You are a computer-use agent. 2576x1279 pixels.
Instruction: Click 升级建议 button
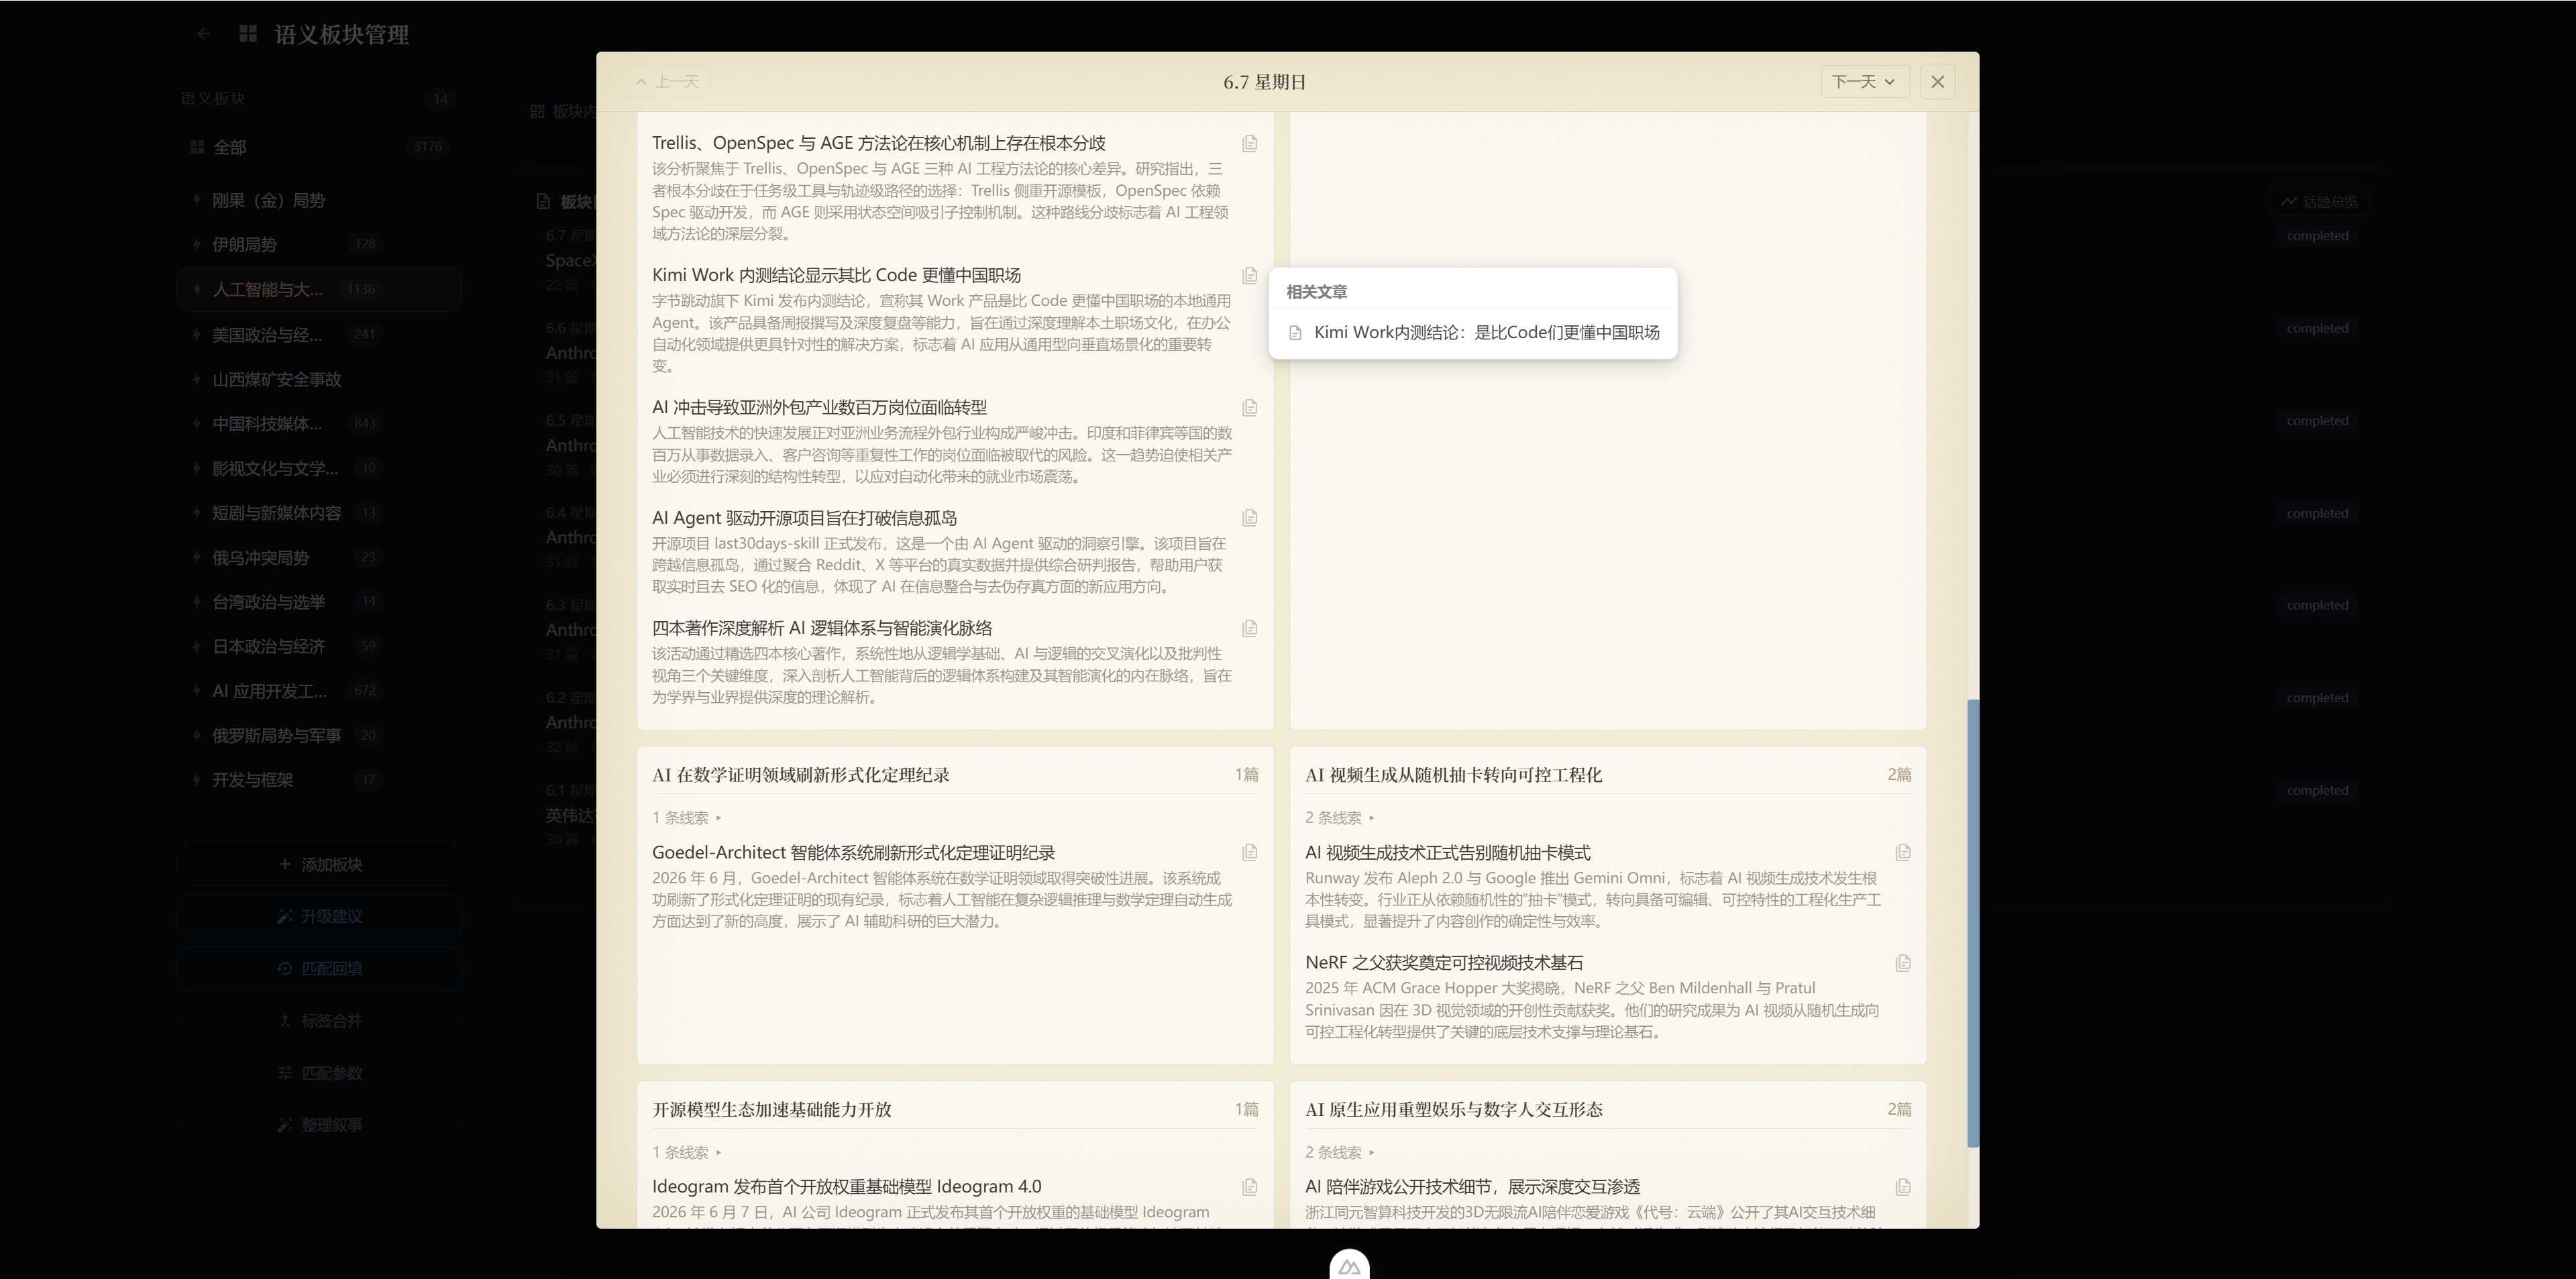[x=319, y=916]
